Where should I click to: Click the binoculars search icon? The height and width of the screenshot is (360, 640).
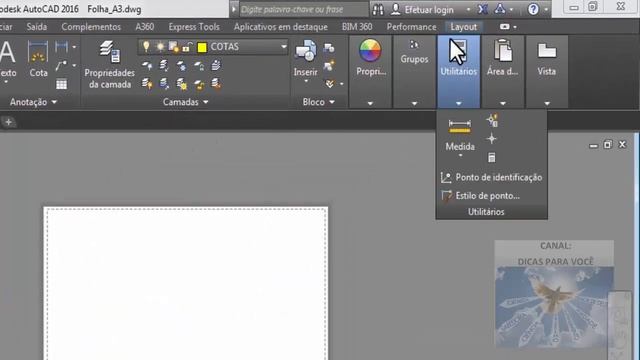coord(378,9)
